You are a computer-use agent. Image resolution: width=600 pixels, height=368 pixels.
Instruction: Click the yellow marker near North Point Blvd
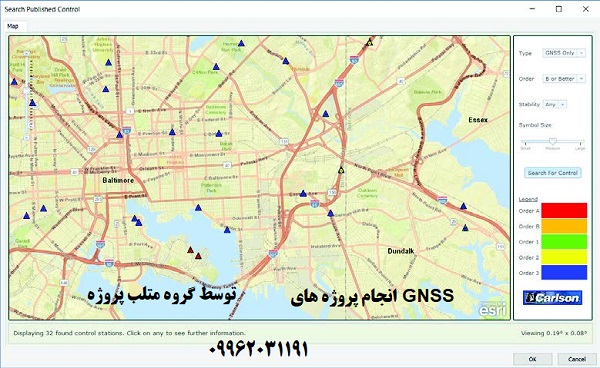pos(341,171)
